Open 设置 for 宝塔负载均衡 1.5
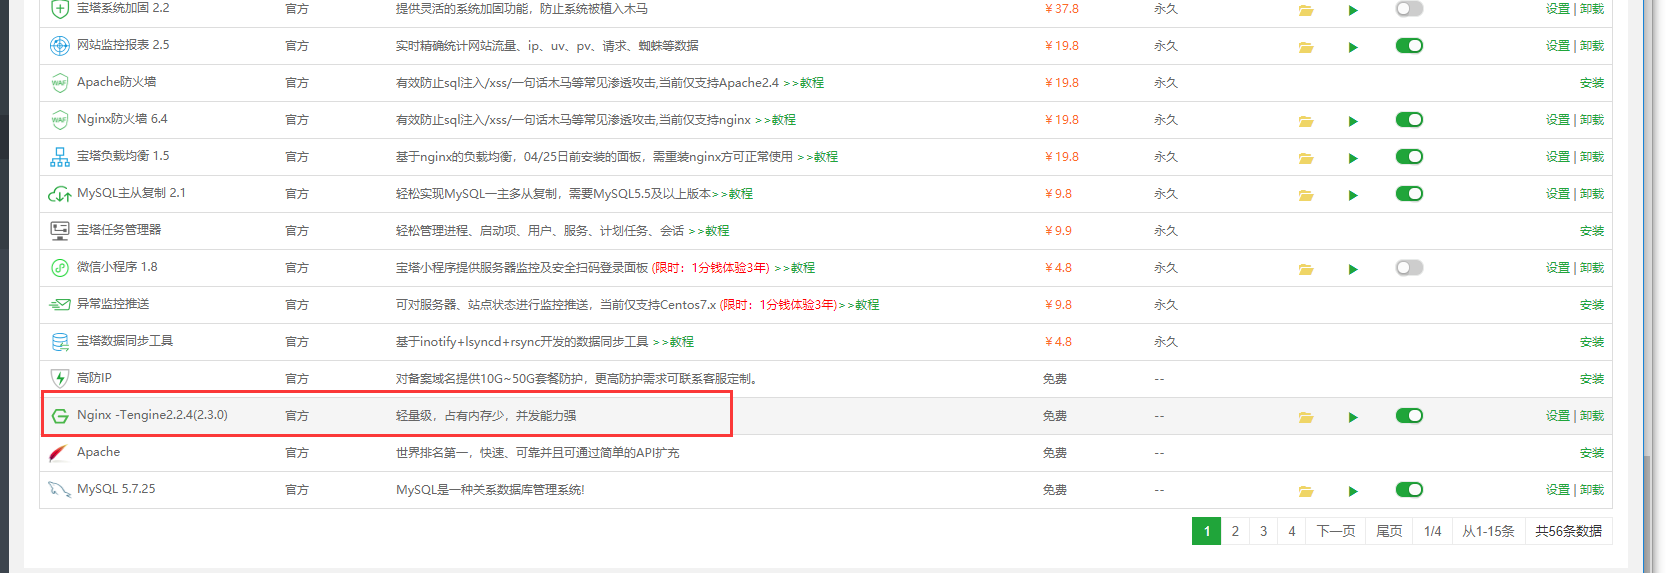1668x573 pixels. click(1558, 157)
